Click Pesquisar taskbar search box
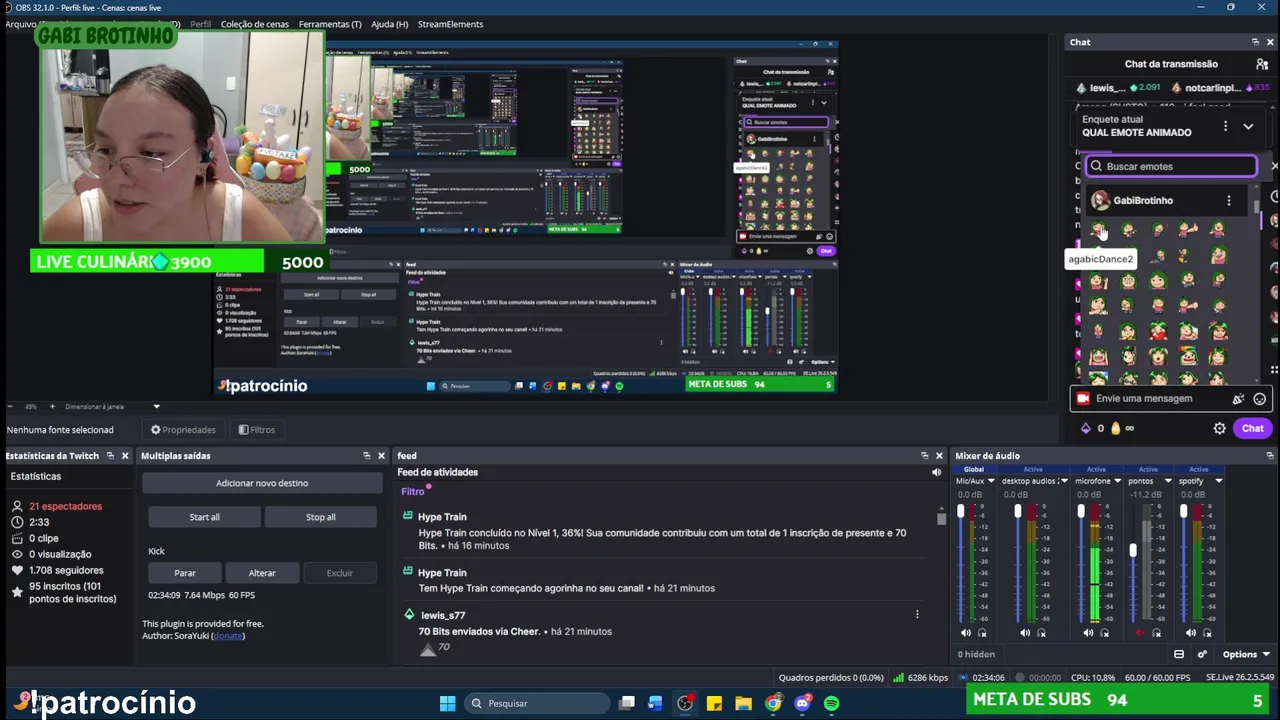This screenshot has height=720, width=1280. tap(538, 703)
